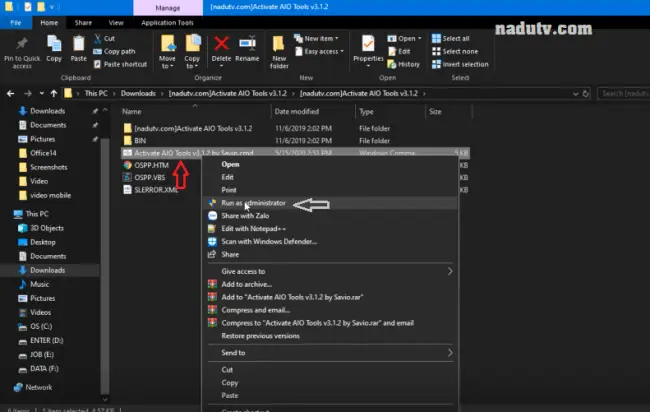Click Select all in ribbon
The height and width of the screenshot is (412, 650).
point(451,39)
